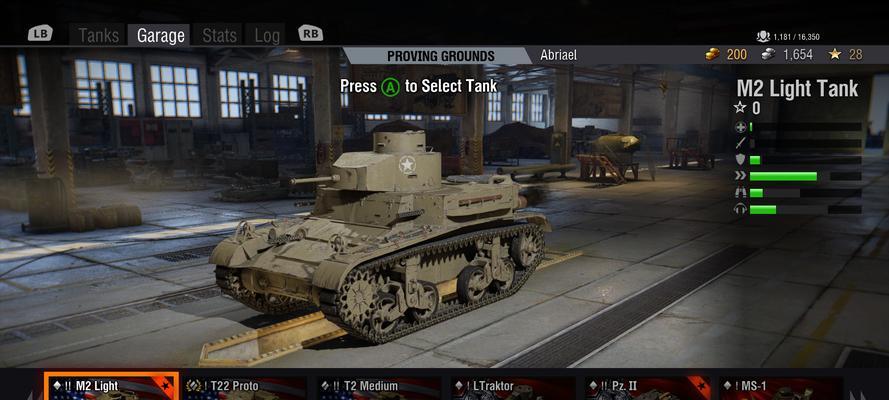Click the player population icon
Screen dimensions: 889x400
763,37
